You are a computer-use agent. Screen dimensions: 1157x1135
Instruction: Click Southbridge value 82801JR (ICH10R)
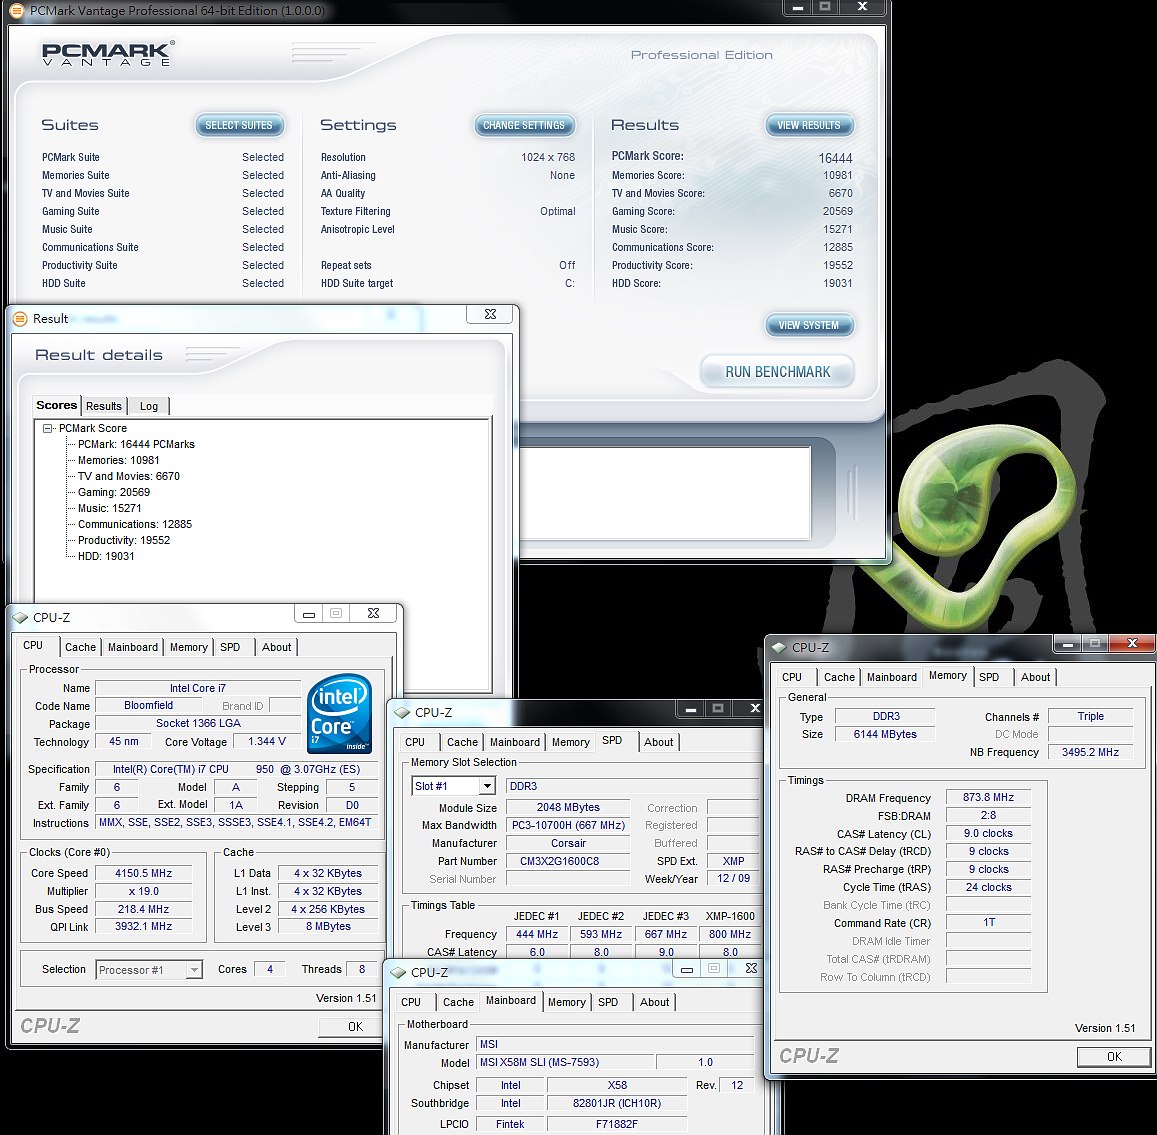(x=617, y=1103)
